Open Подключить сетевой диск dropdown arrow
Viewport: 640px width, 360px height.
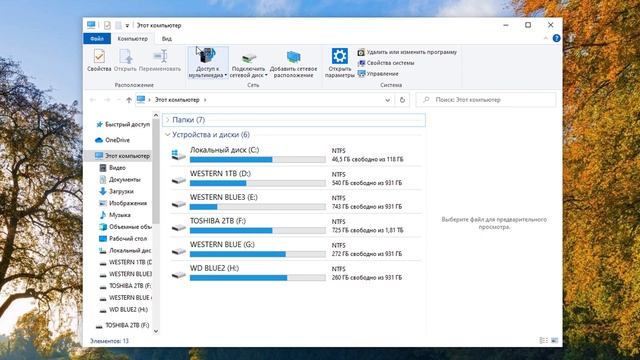point(266,76)
